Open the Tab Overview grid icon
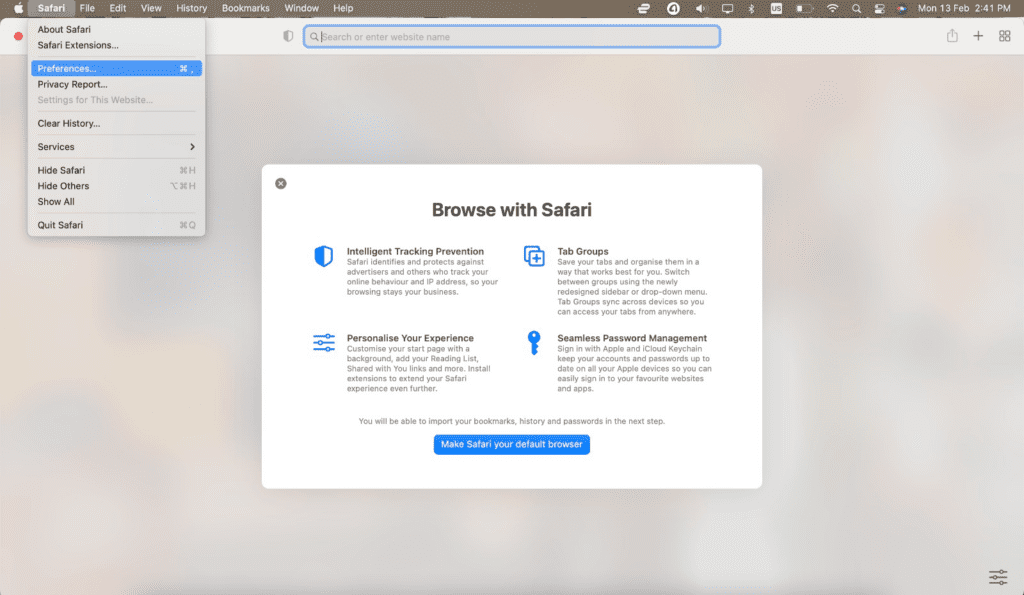This screenshot has height=595, width=1024. pos(1004,35)
